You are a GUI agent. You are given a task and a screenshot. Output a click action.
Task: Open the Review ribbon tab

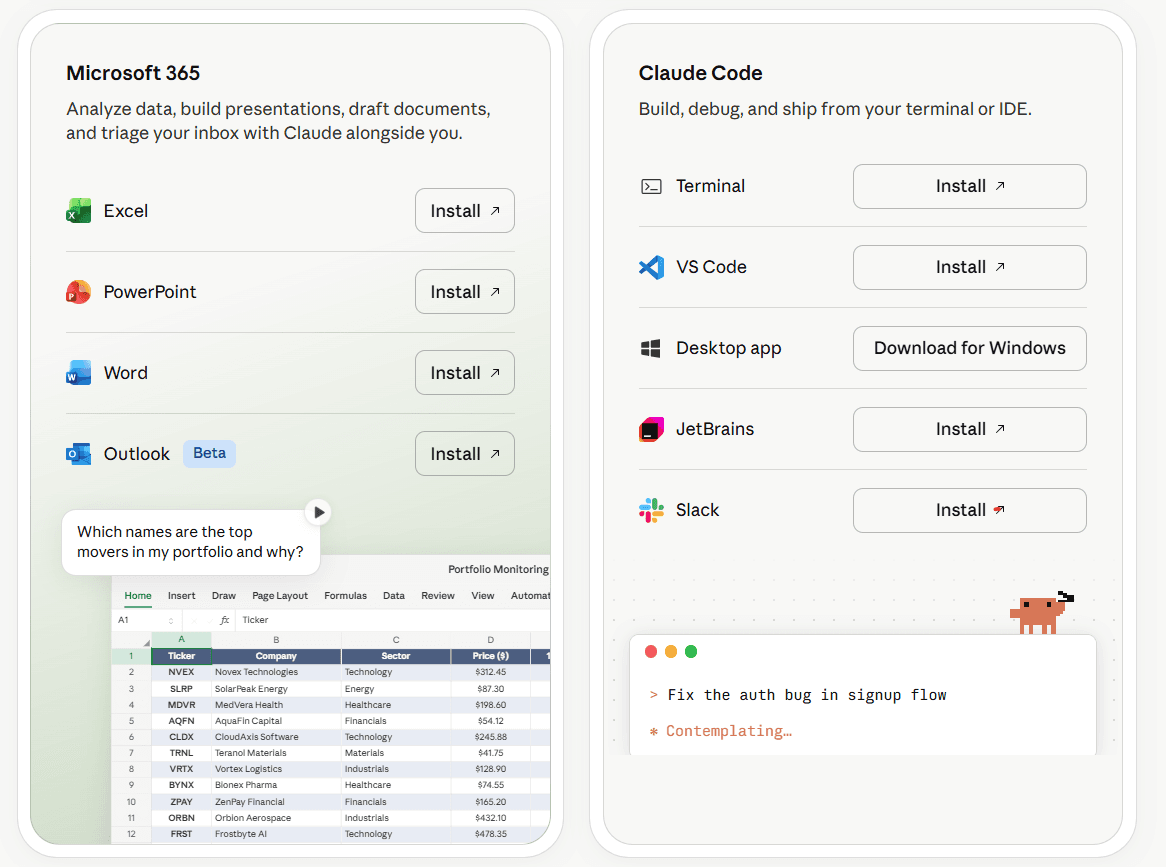pos(438,596)
